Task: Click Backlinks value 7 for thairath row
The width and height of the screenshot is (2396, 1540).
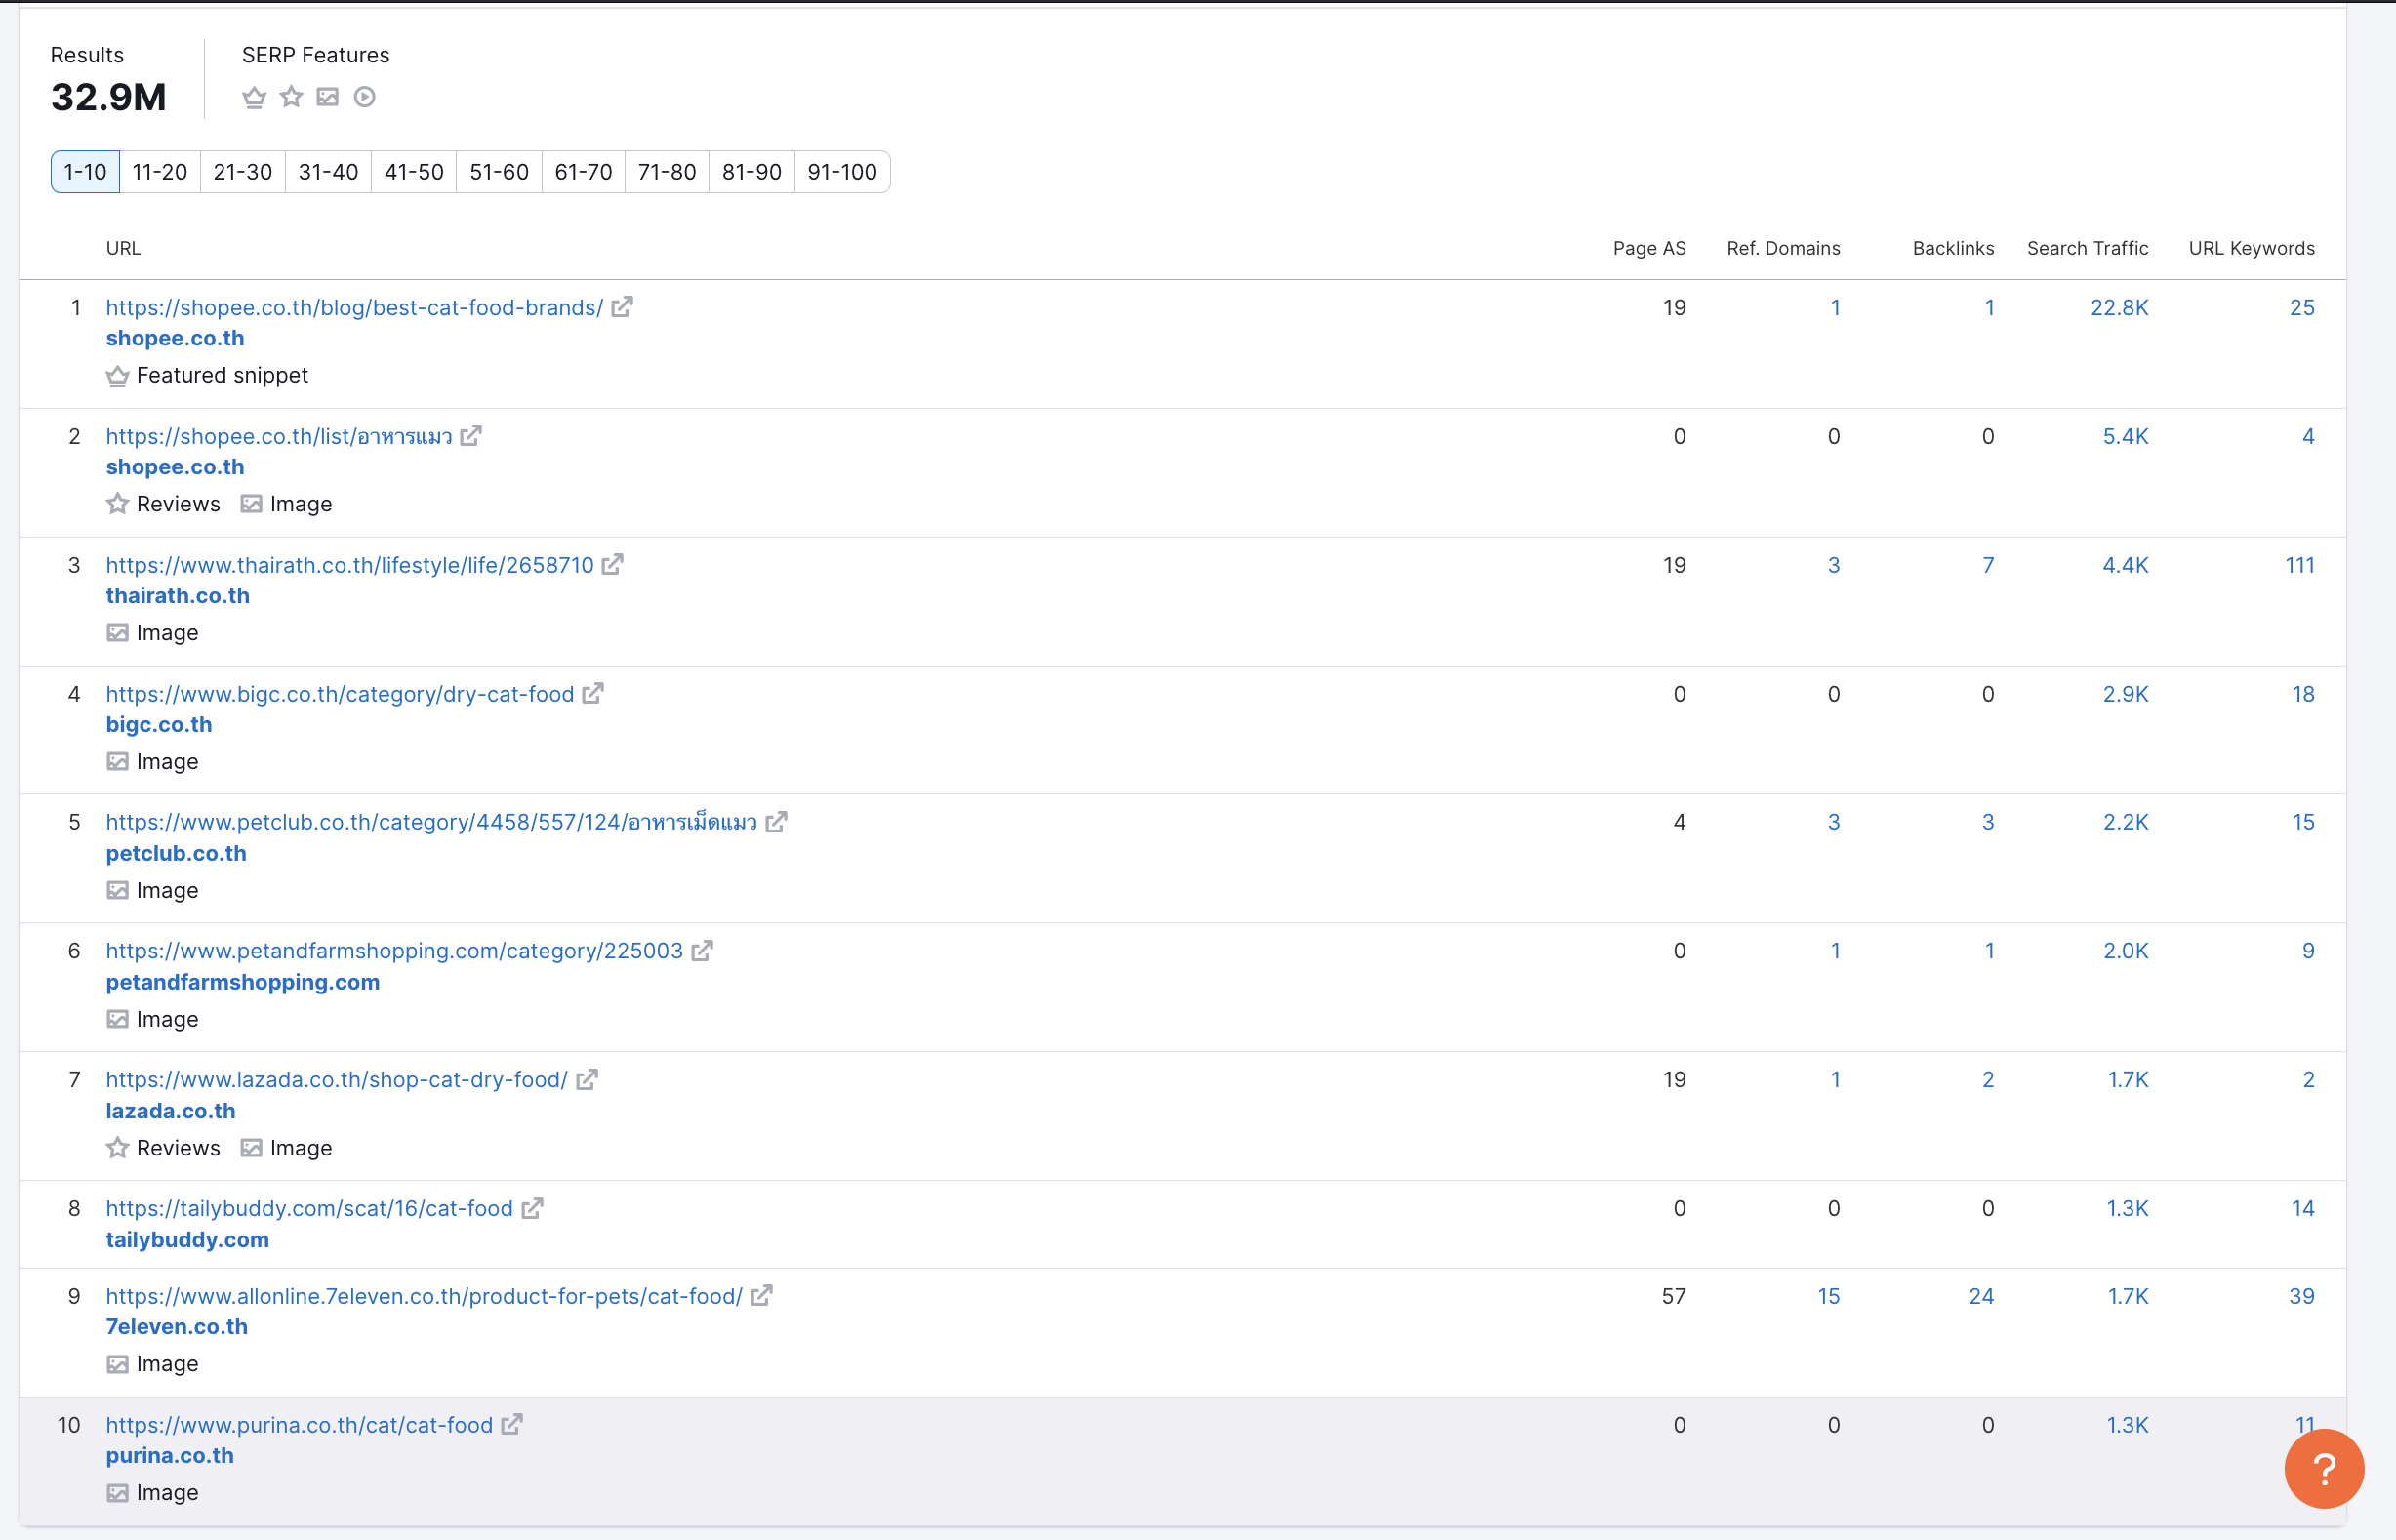Action: pos(1989,566)
